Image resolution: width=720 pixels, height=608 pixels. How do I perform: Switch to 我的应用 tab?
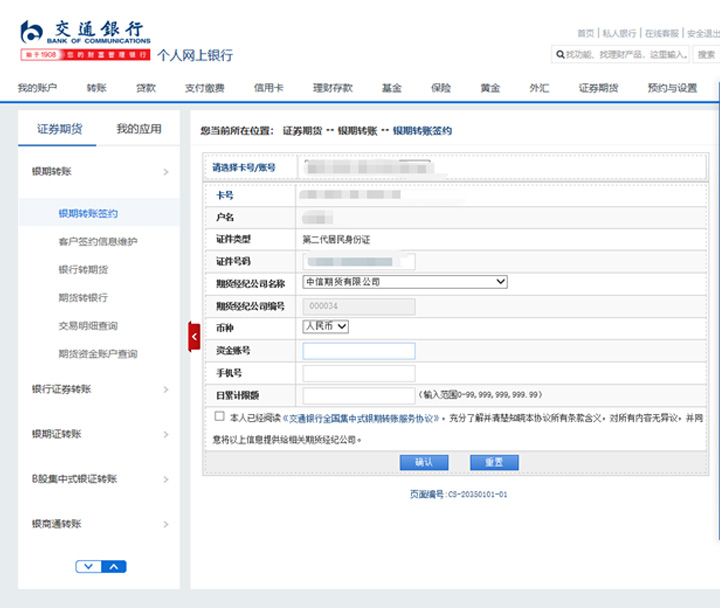point(138,129)
